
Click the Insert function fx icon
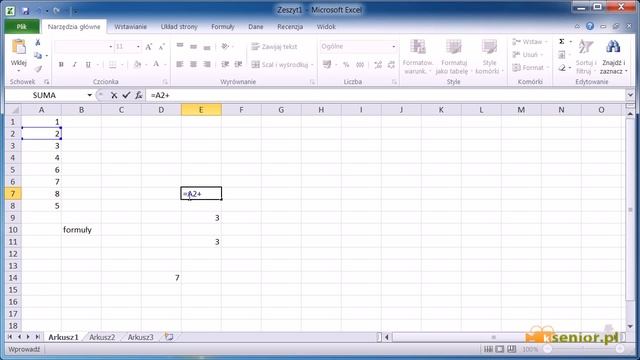139,95
